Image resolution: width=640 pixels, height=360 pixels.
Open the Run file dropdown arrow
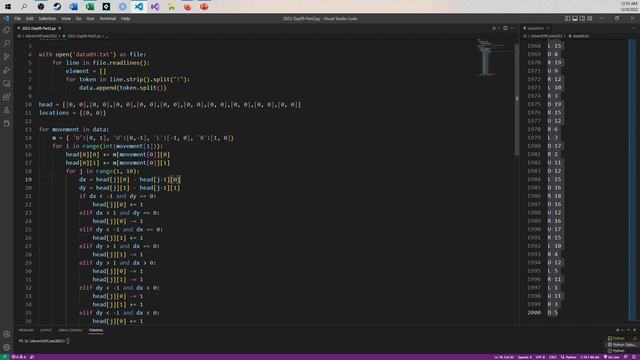click(499, 28)
